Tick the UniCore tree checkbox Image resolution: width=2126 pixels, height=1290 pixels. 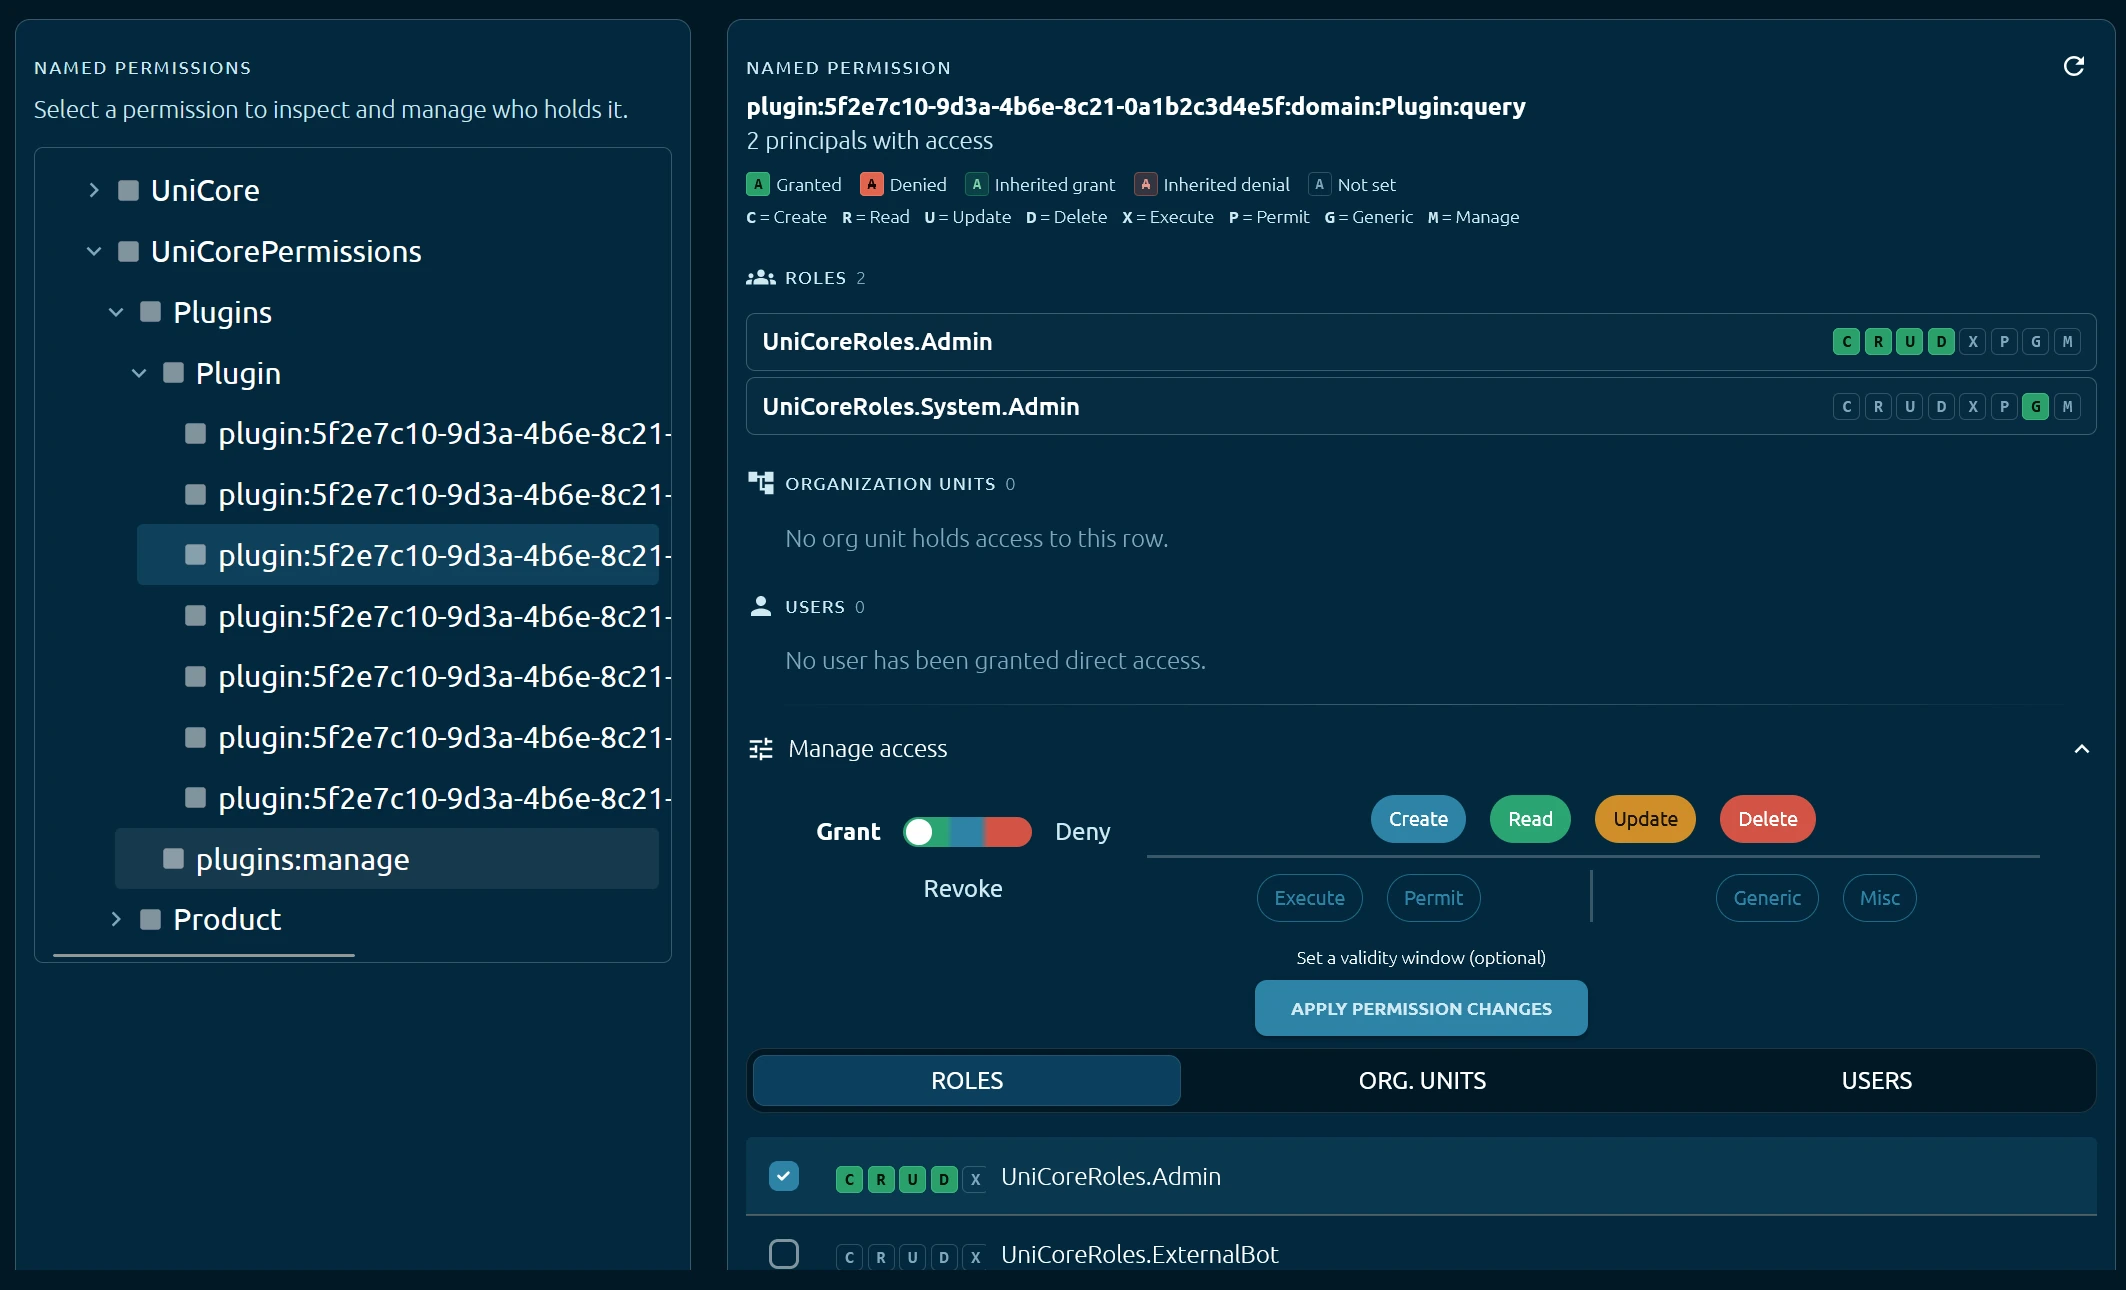tap(128, 190)
